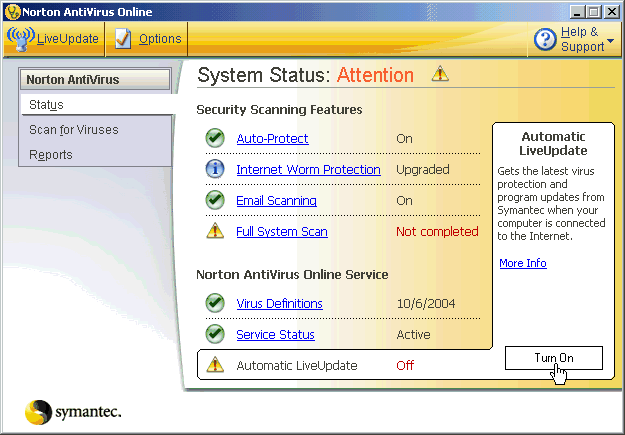Click the Norton AntiVirus sidebar header
The image size is (625, 435).
[x=94, y=79]
